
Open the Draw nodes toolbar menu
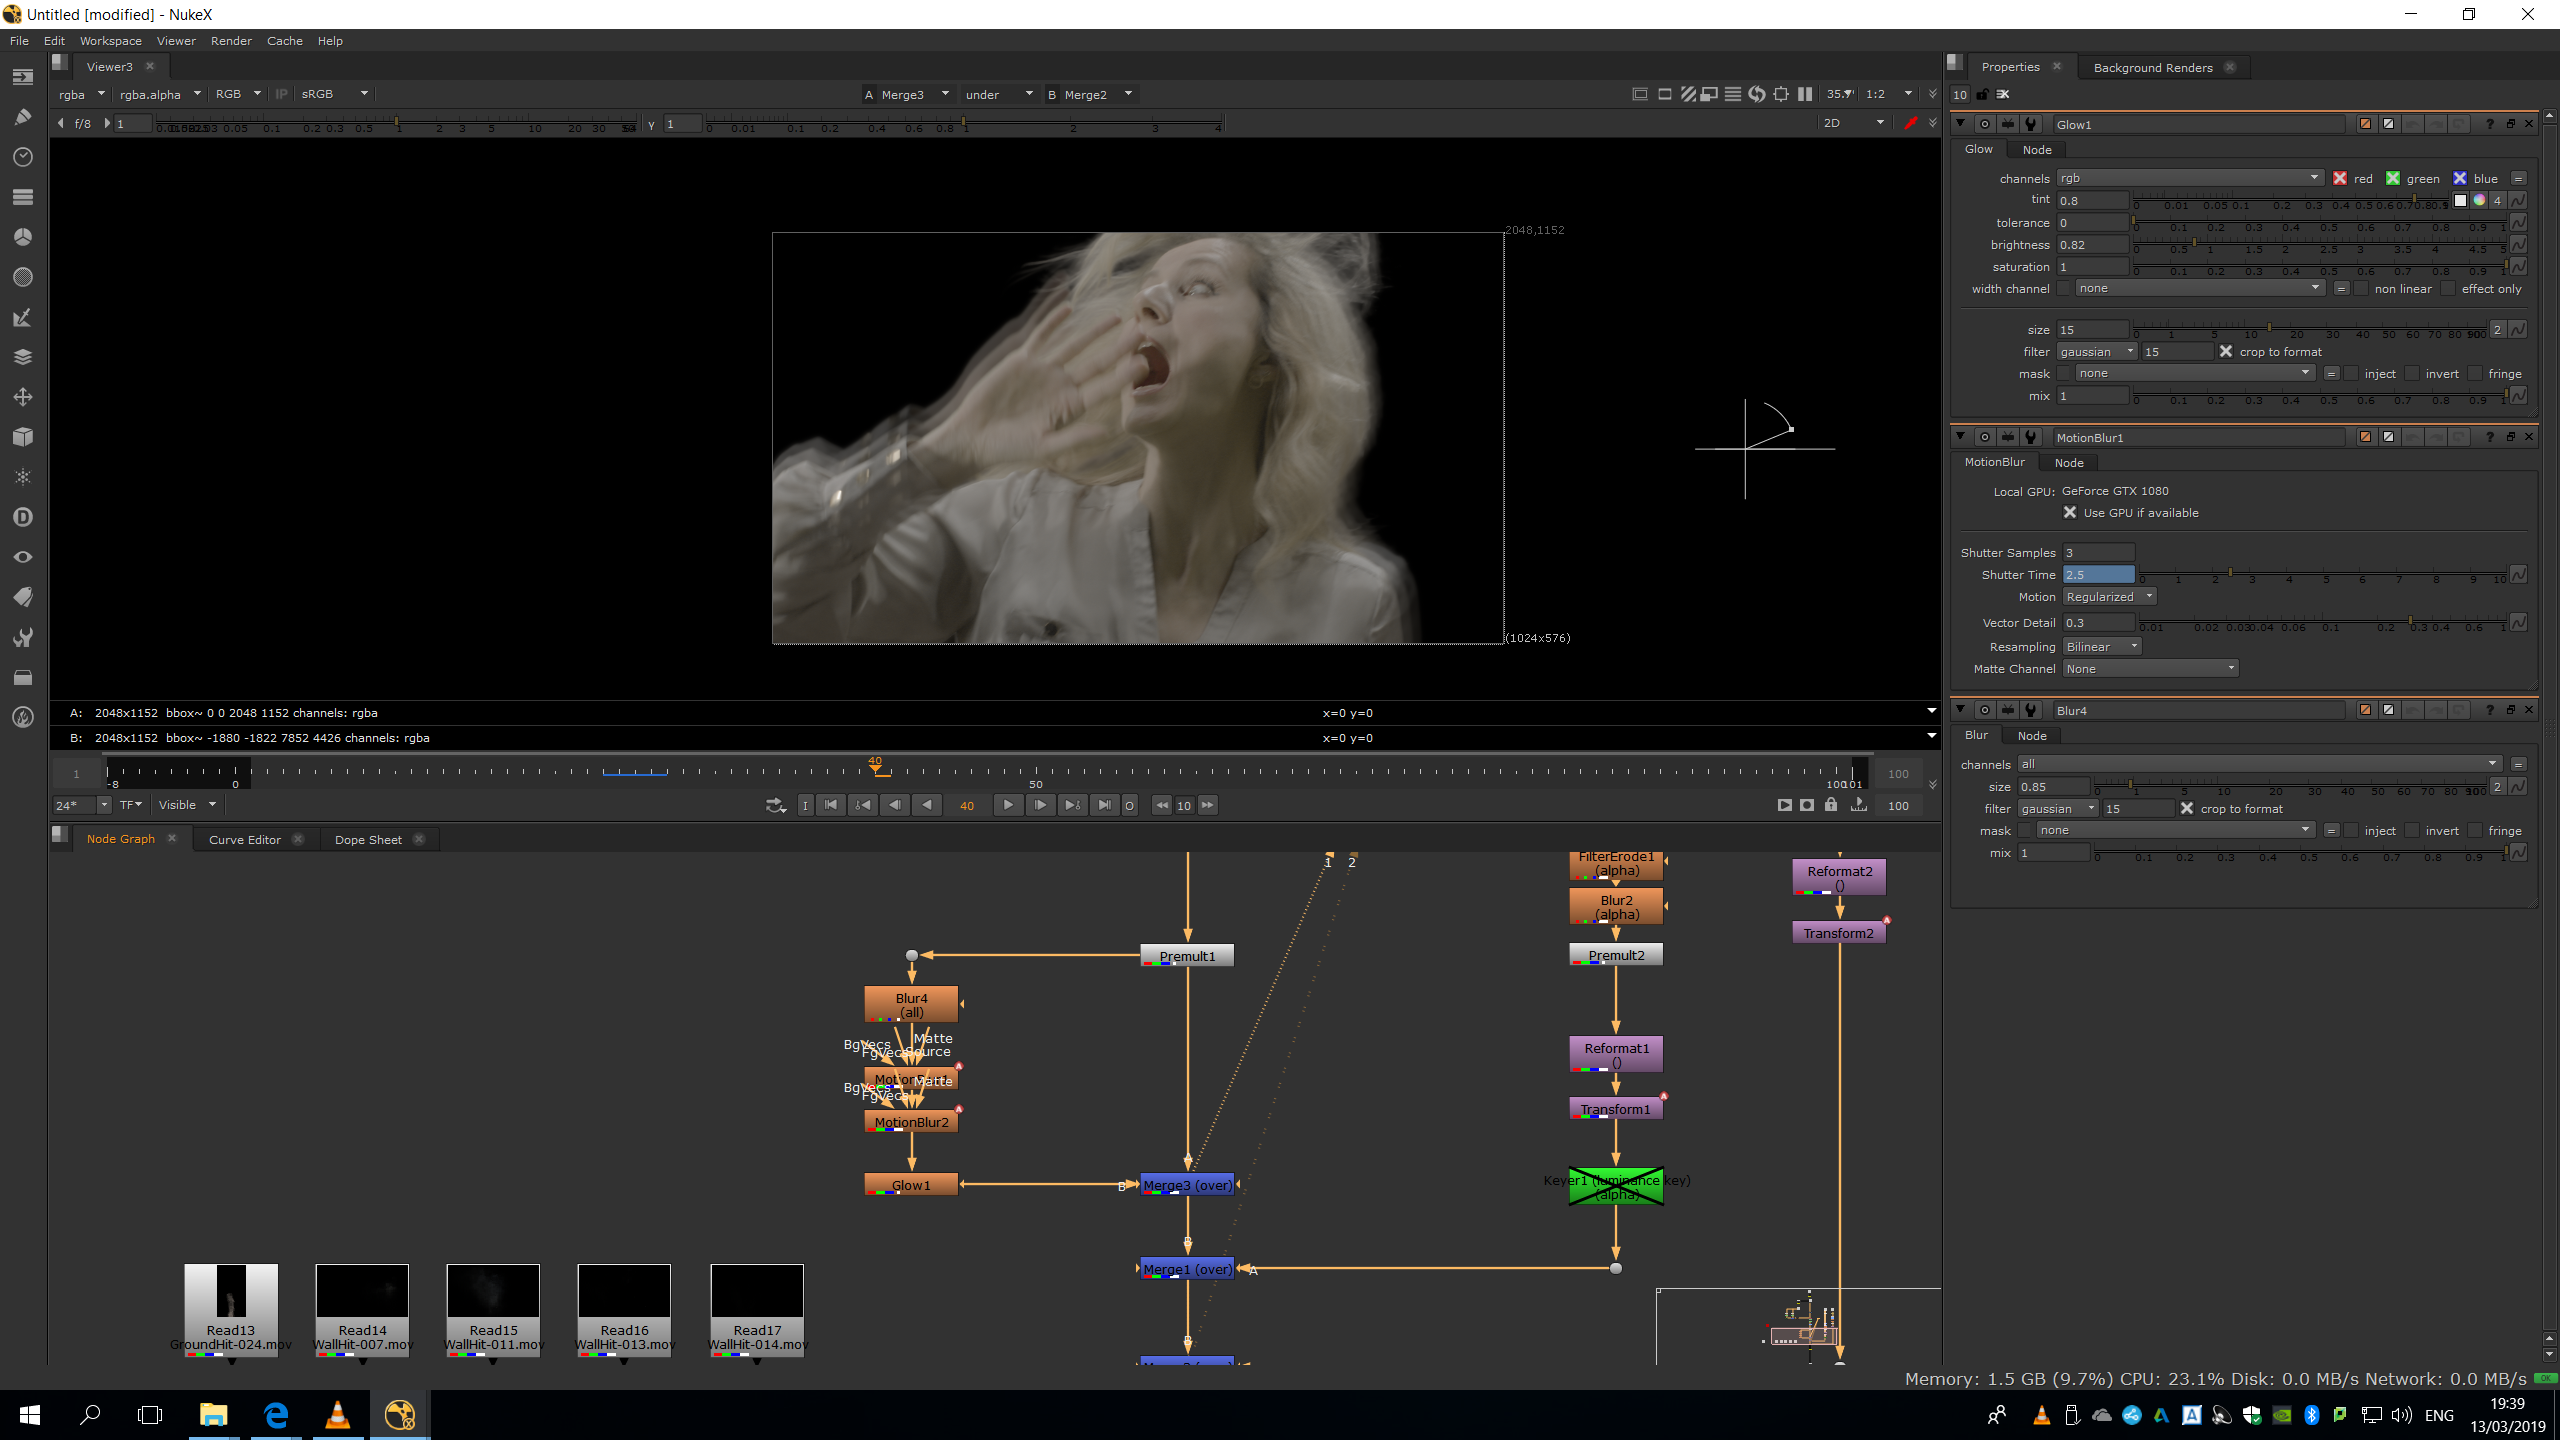22,117
